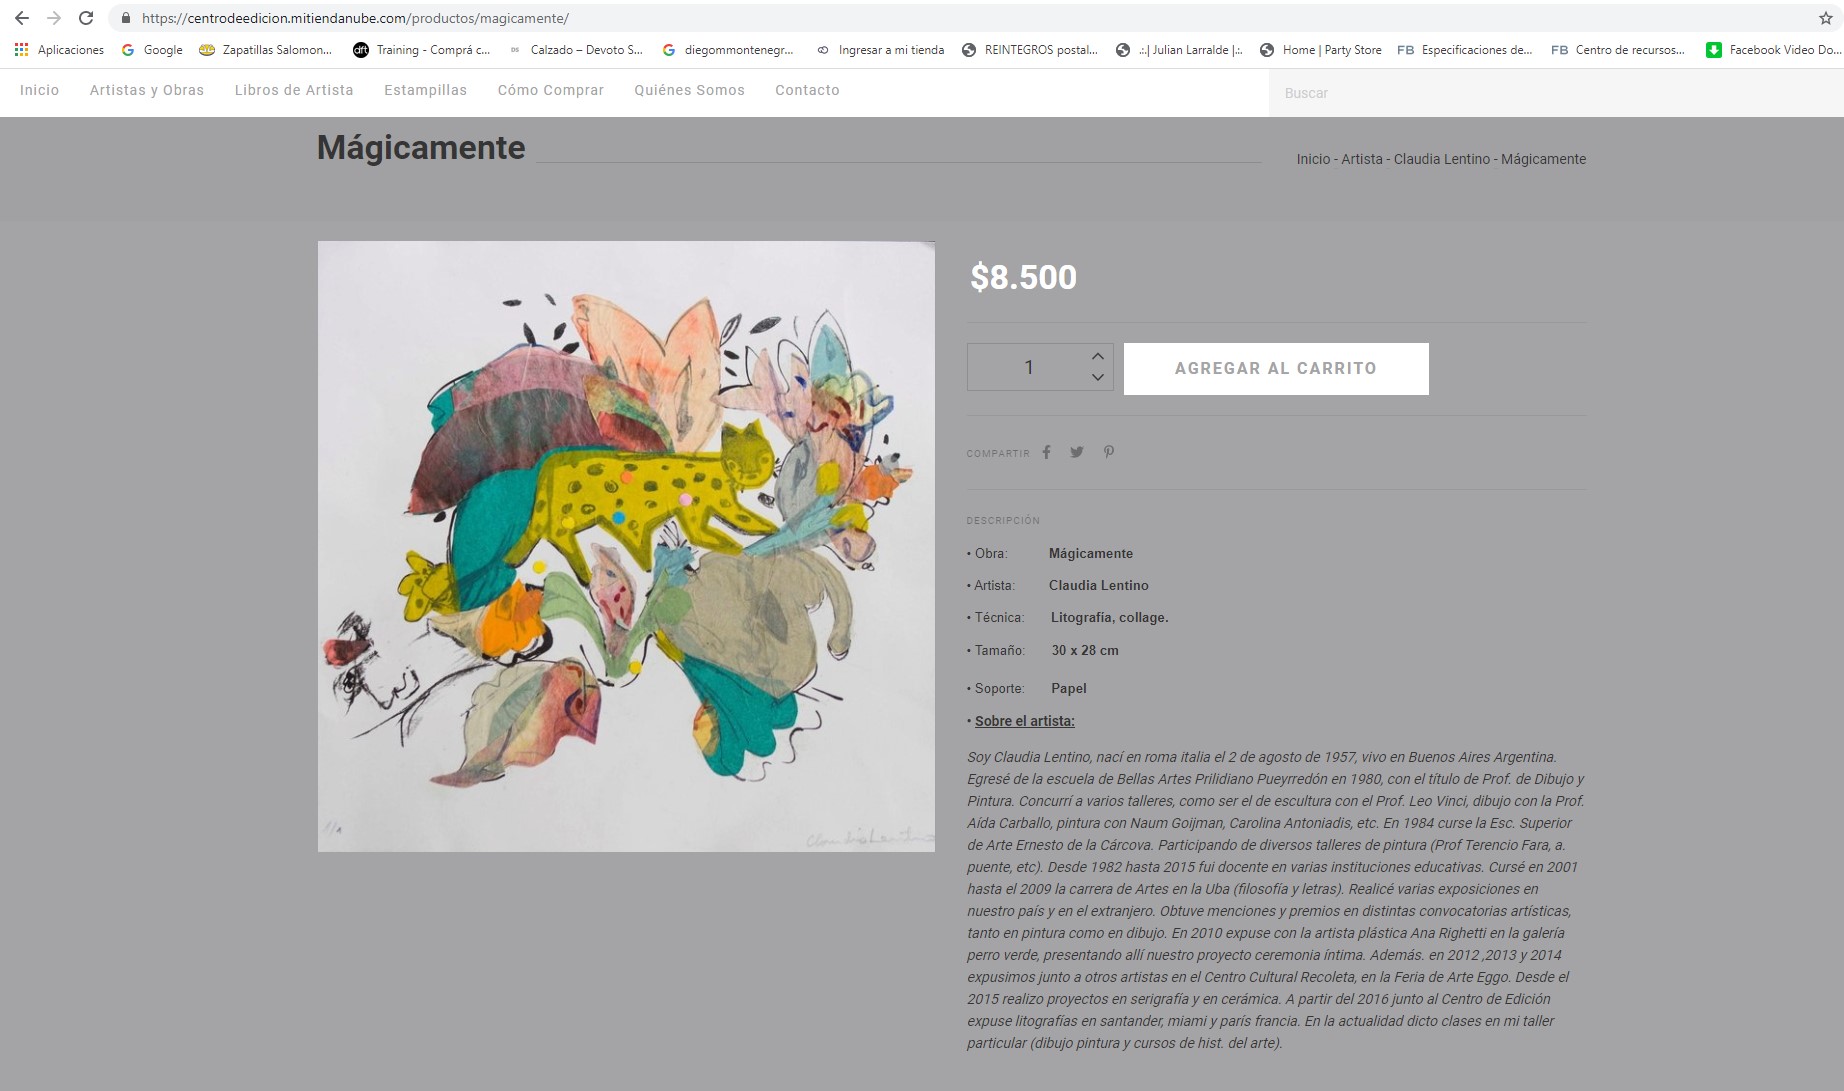Open the Facebook Video Downloader bookmark
The height and width of the screenshot is (1091, 1844).
click(1773, 50)
